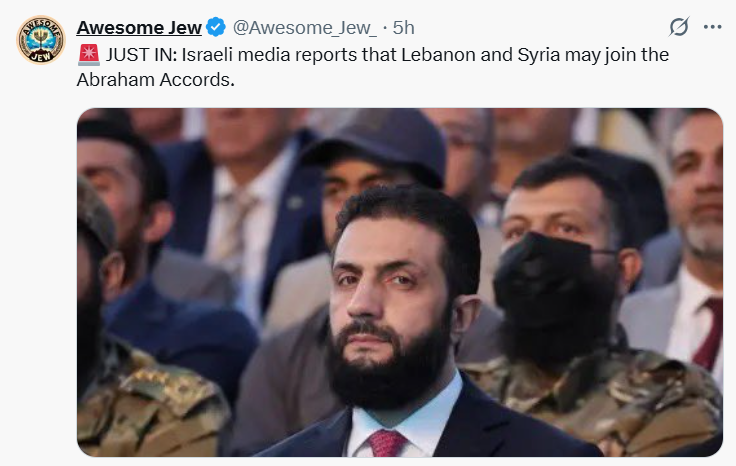Open the 5h timestamp permalink

(404, 28)
